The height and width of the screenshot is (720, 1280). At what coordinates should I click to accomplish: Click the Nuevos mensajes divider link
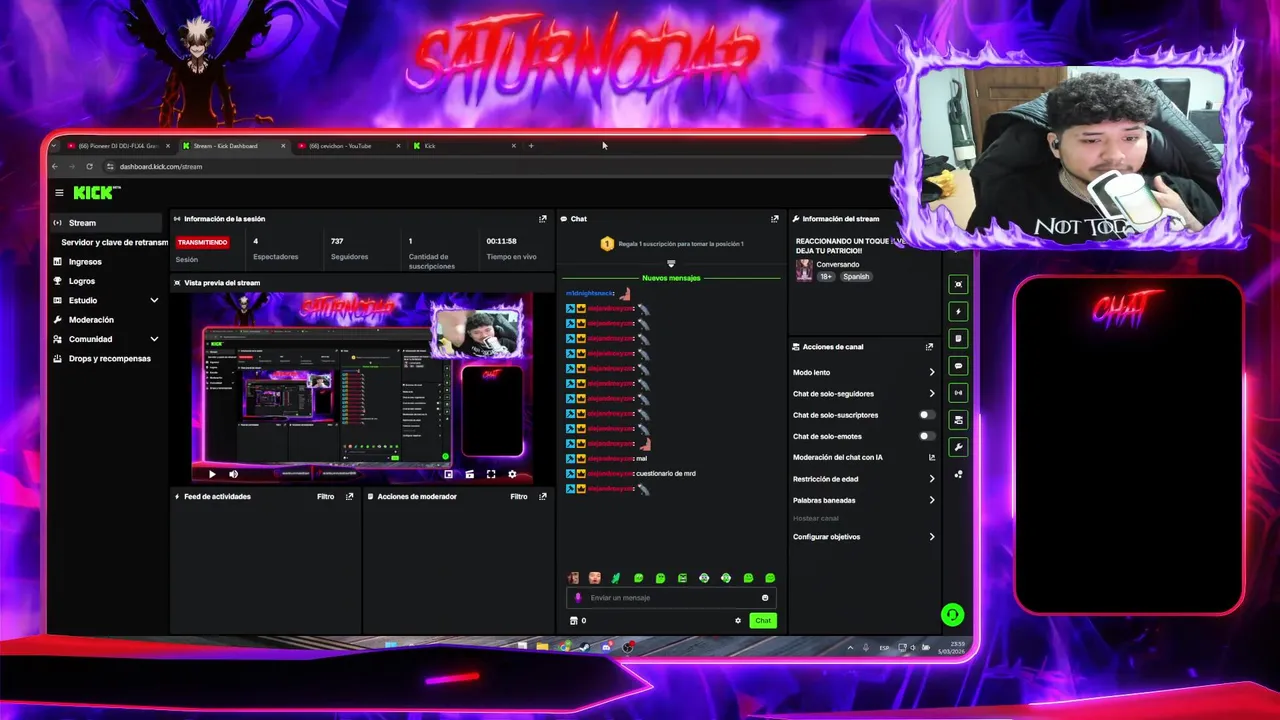(671, 278)
